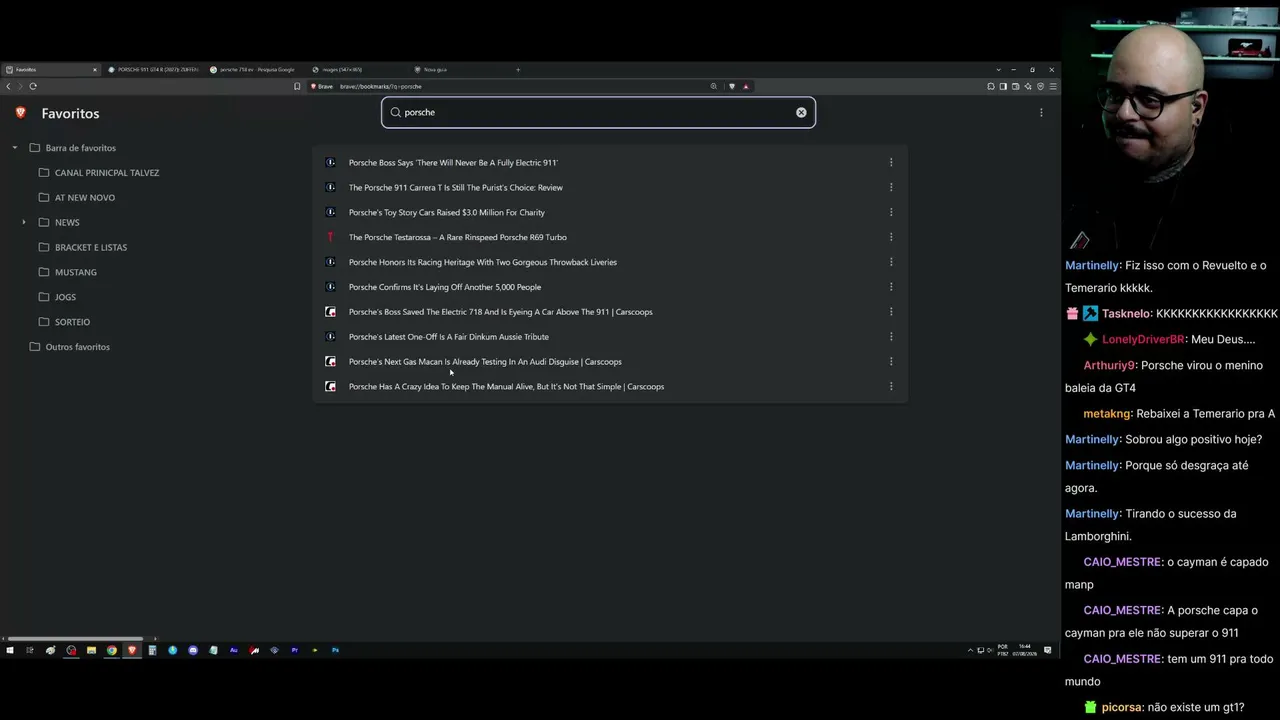Open Brave Rewards triangle icon
This screenshot has height=720, width=1280.
tap(745, 86)
